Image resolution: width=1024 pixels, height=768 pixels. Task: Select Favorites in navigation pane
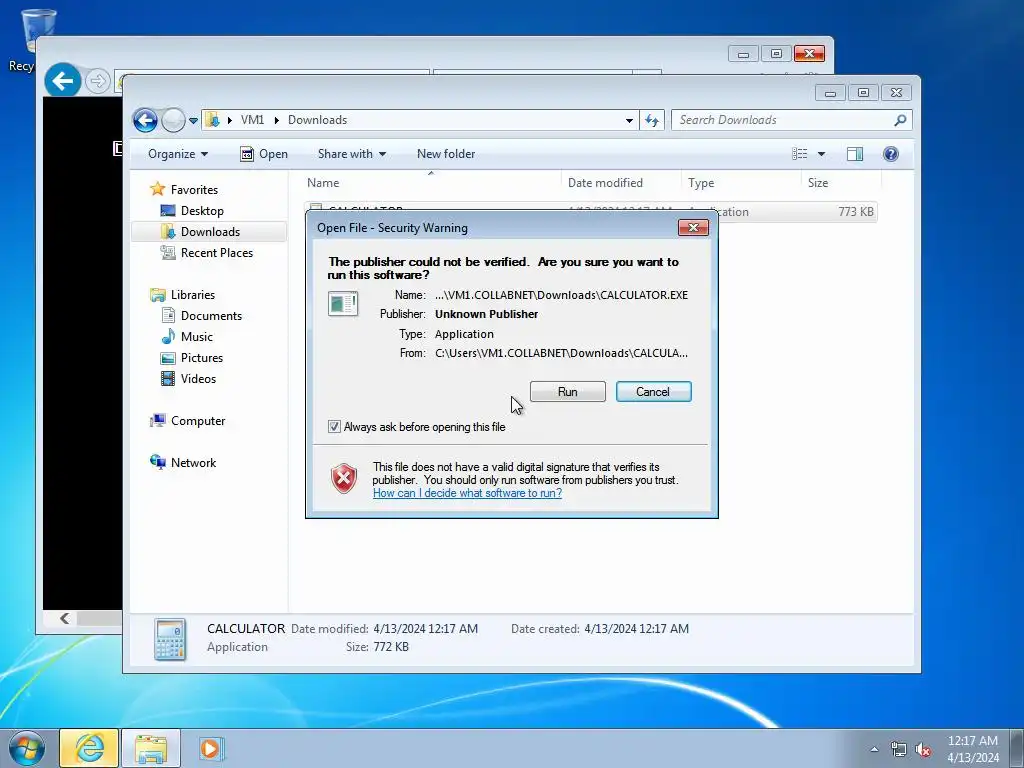194,190
